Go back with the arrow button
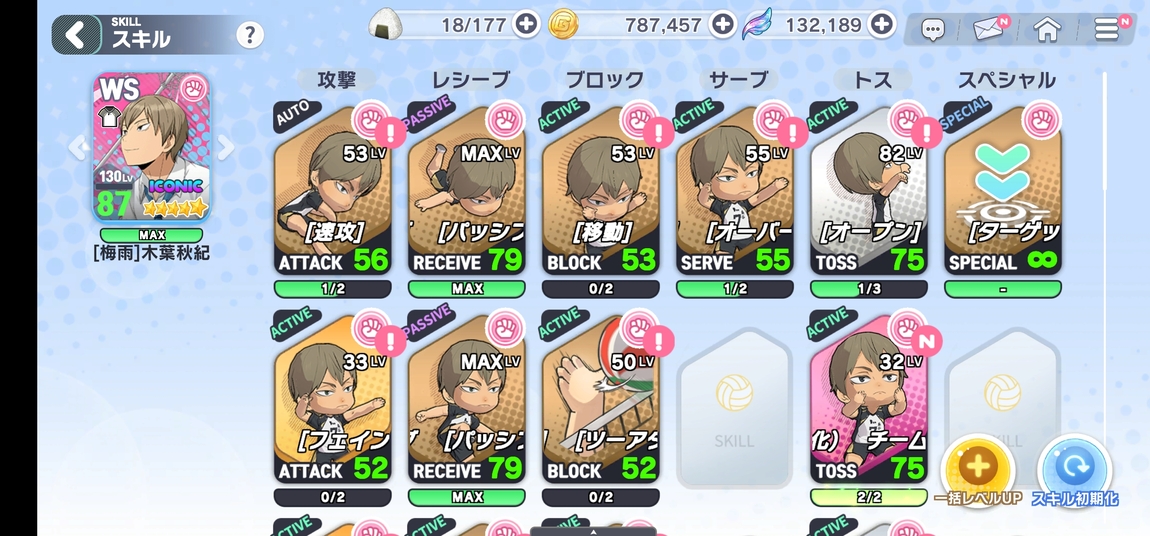Image resolution: width=1150 pixels, height=536 pixels. 76,34
